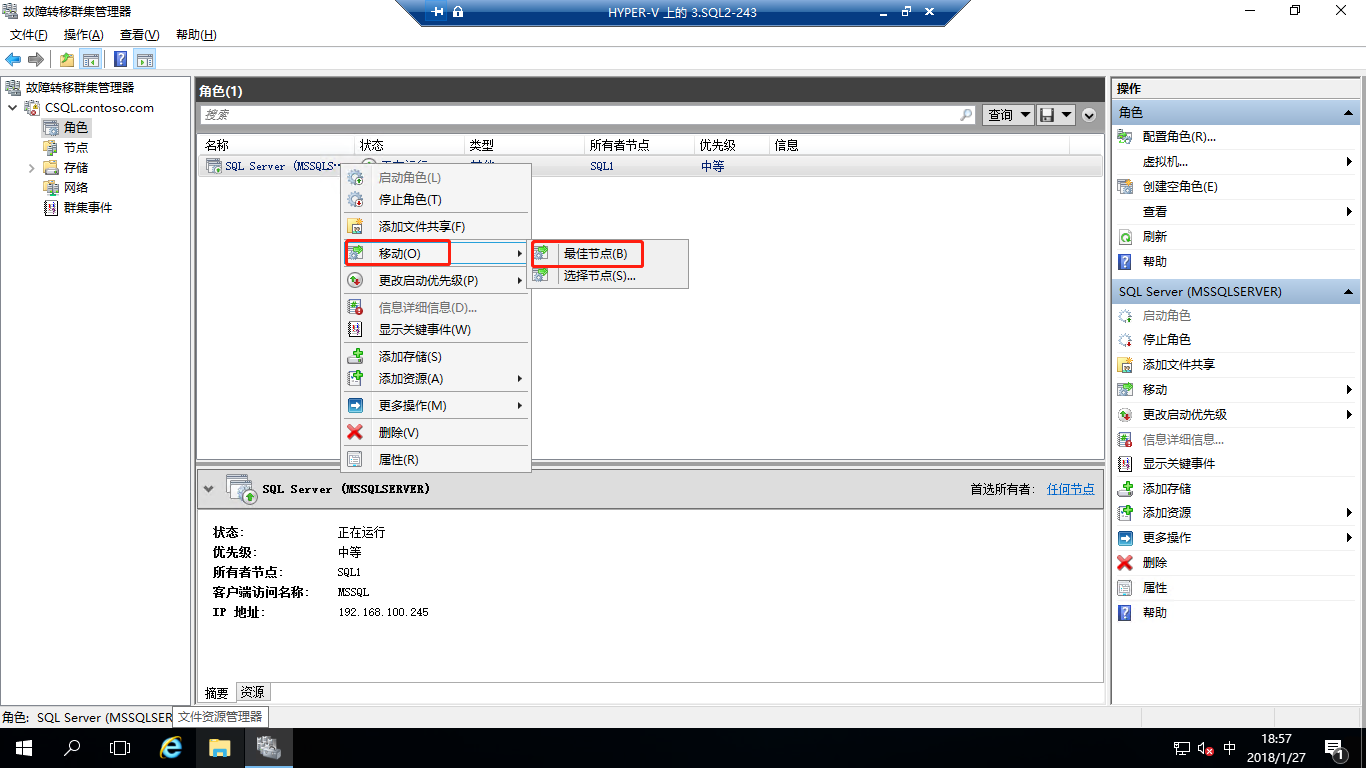1366x768 pixels.
Task: Click the round expand chevron beside save query
Action: [1089, 115]
